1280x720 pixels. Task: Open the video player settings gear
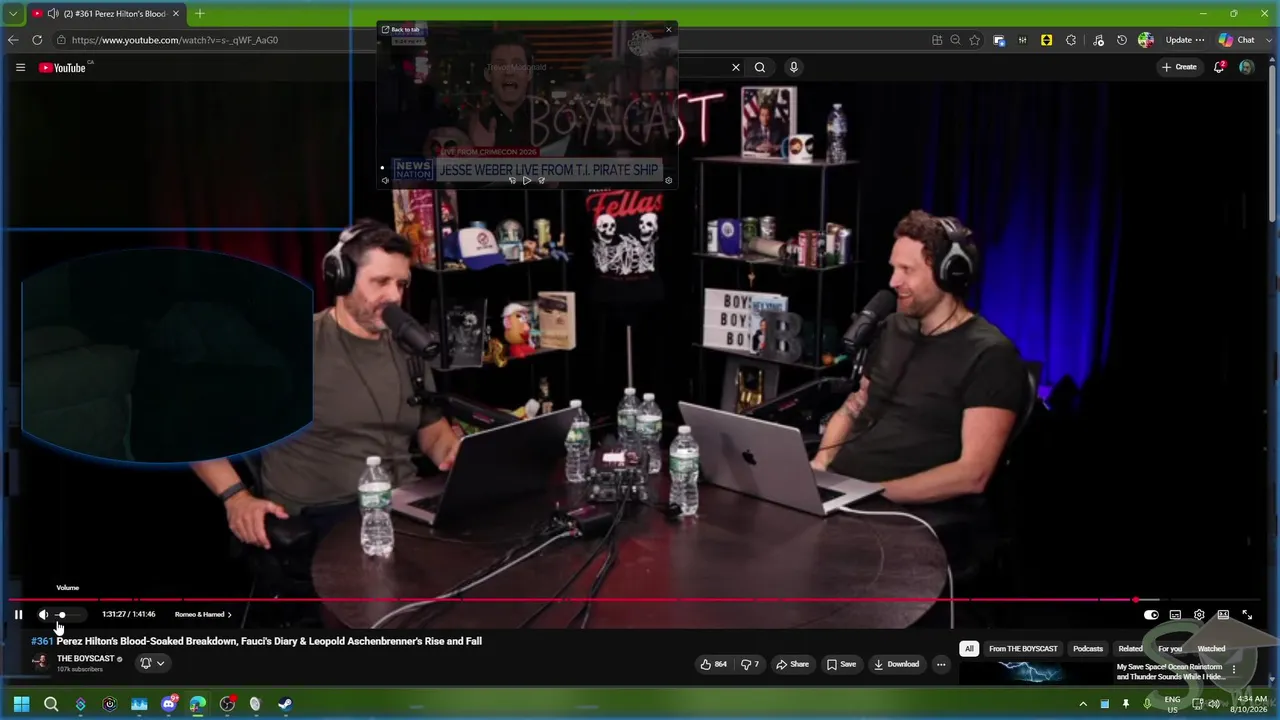point(1199,615)
